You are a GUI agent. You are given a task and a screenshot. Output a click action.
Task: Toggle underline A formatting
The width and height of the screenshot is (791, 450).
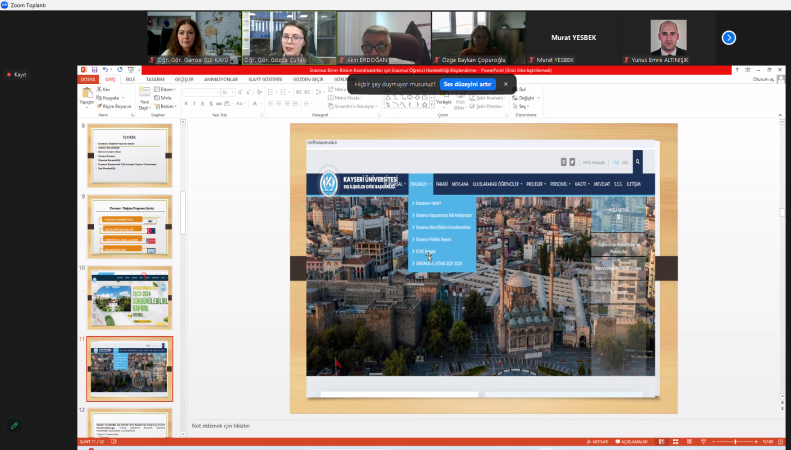click(202, 103)
